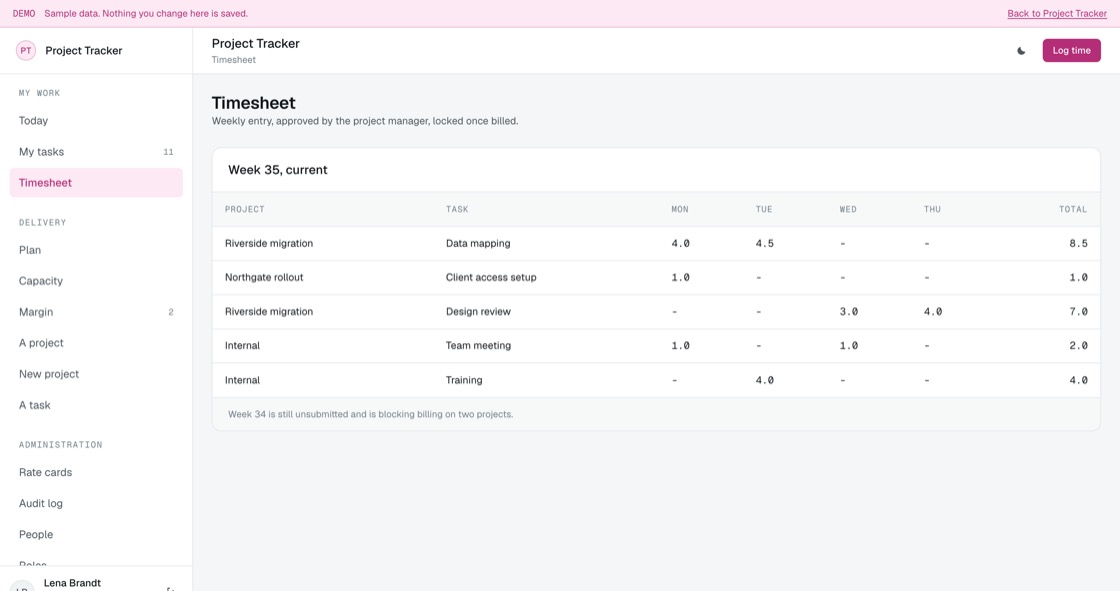Click Tuesday 4.0 in the Training row

pos(764,380)
